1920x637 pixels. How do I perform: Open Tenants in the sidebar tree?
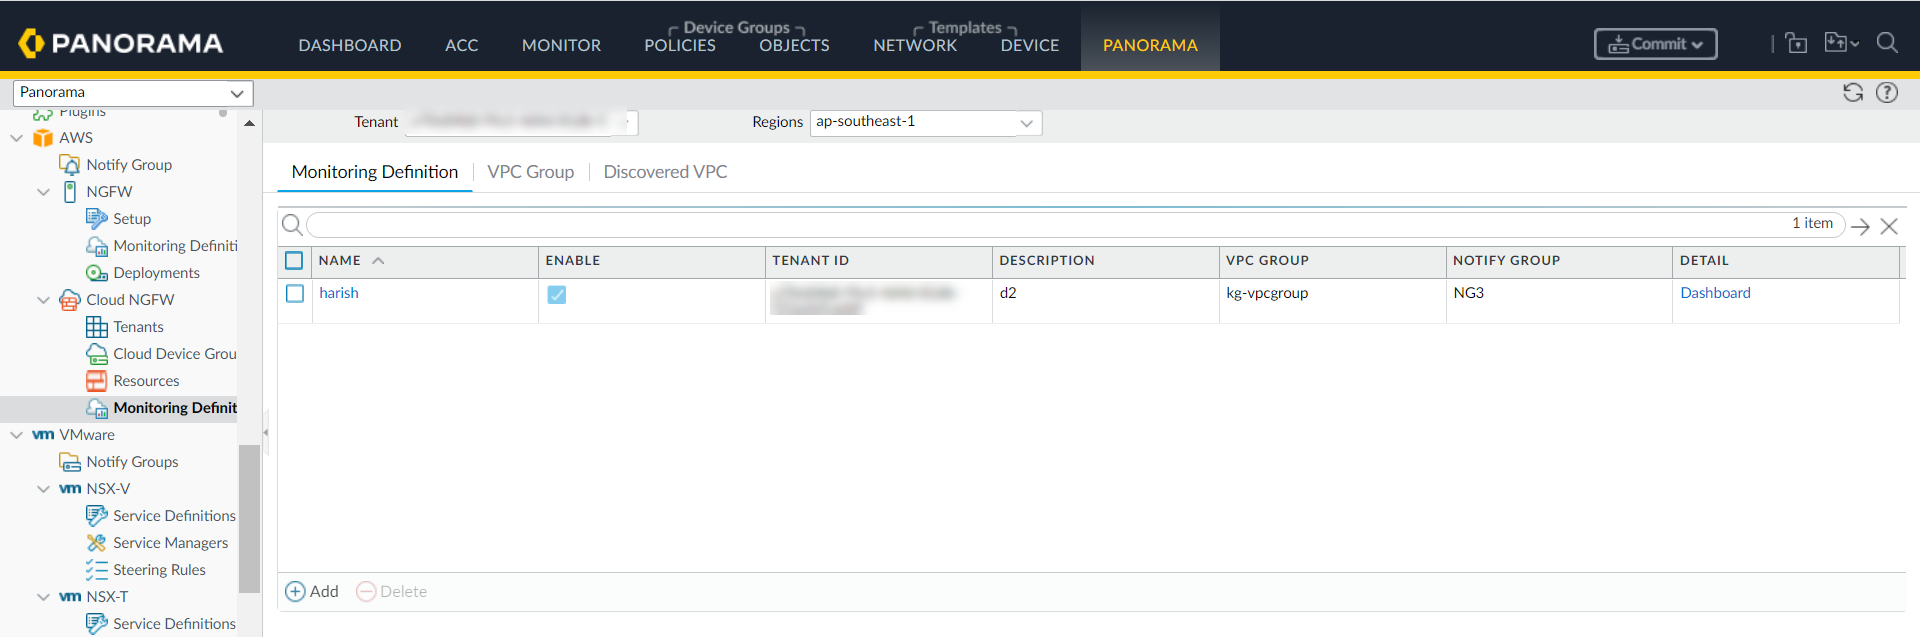tap(138, 327)
